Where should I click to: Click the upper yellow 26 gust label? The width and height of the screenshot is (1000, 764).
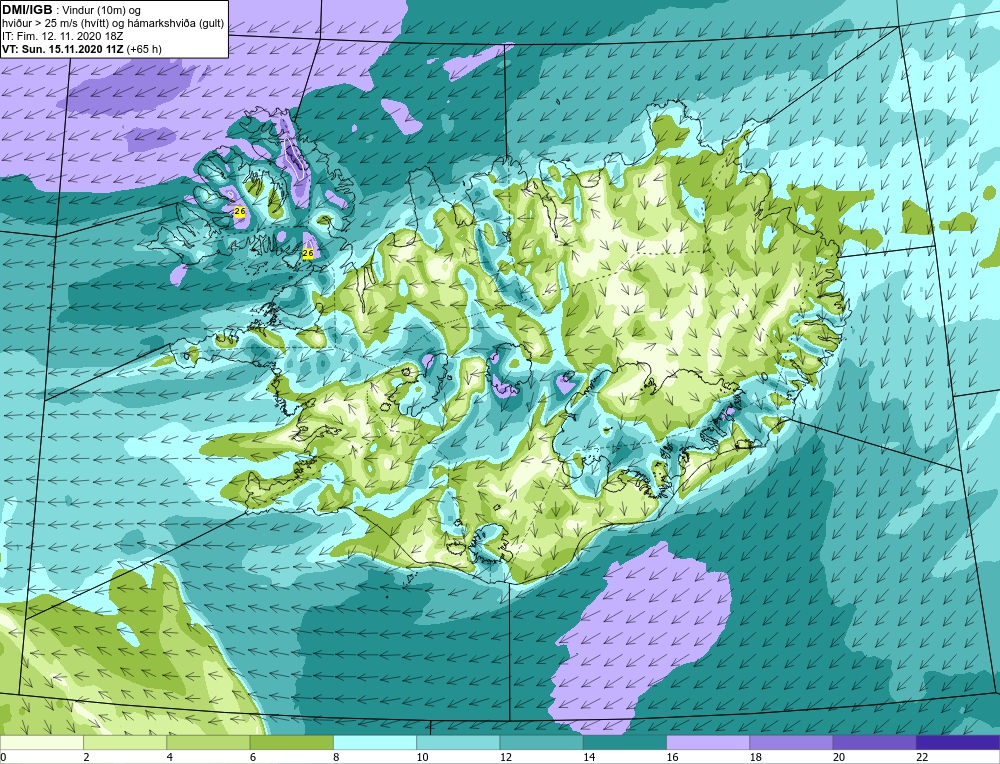pyautogui.click(x=240, y=212)
